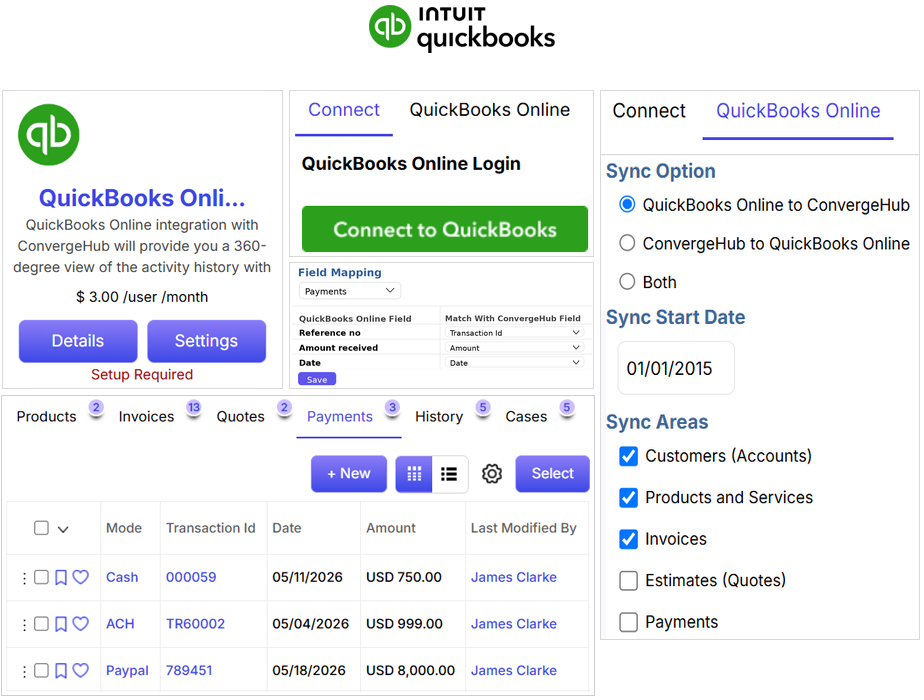Open row menu for ACH payment
The image size is (924, 700).
click(x=24, y=625)
